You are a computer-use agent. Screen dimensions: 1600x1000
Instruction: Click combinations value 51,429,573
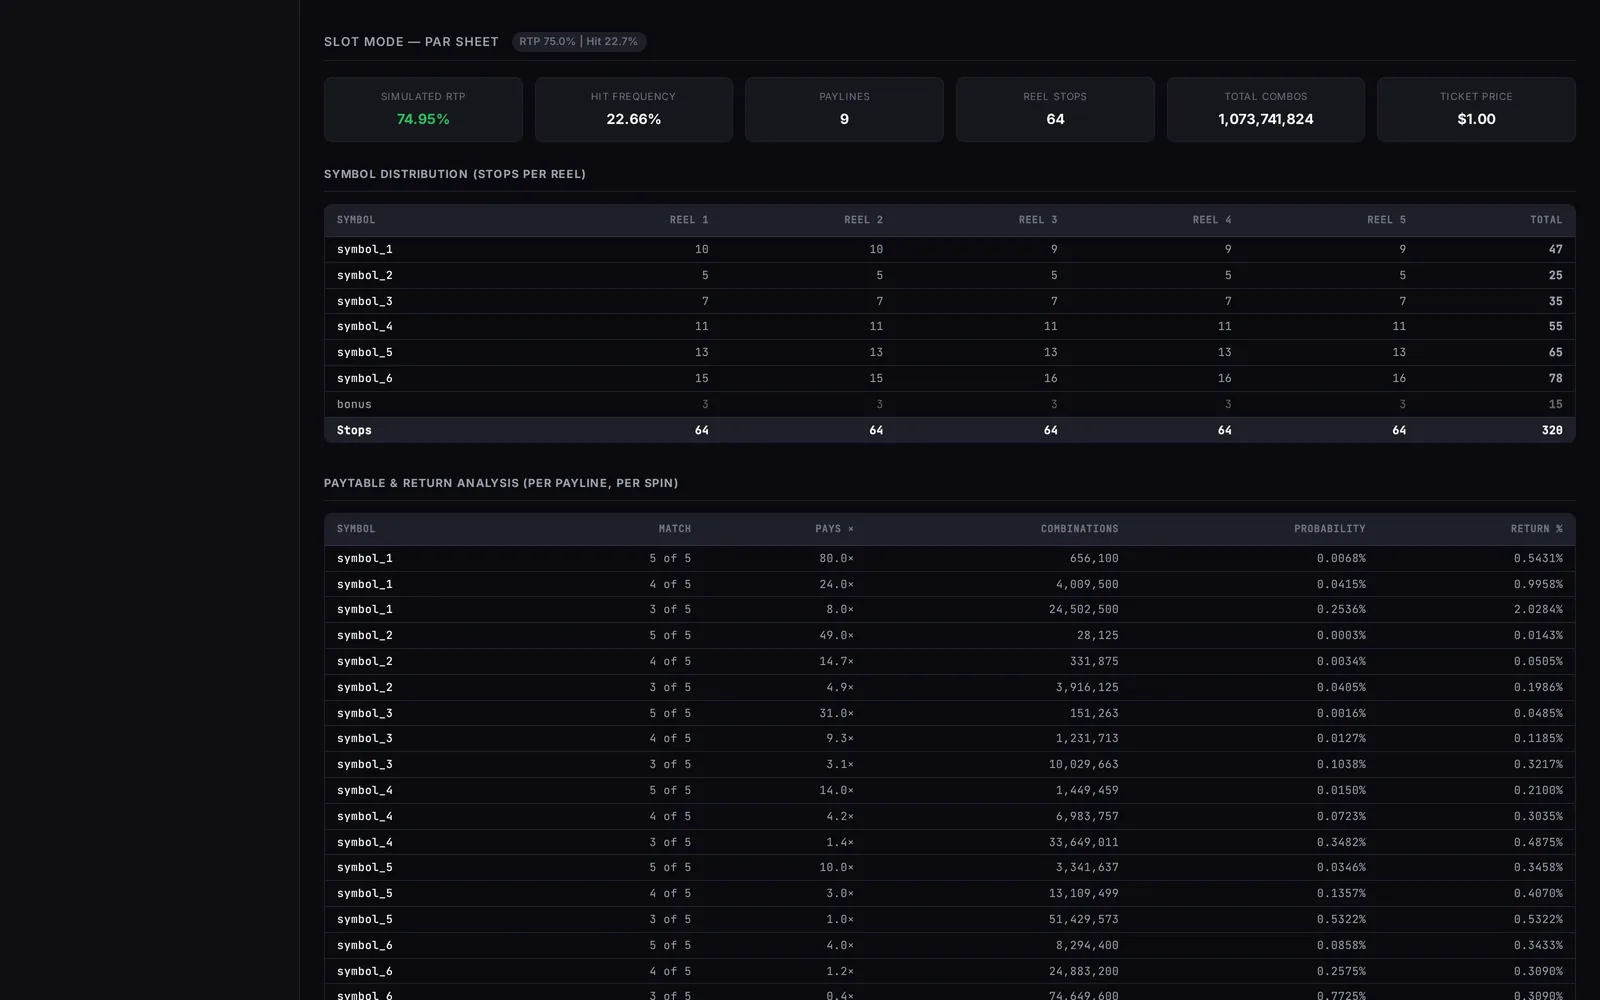[x=1084, y=919]
